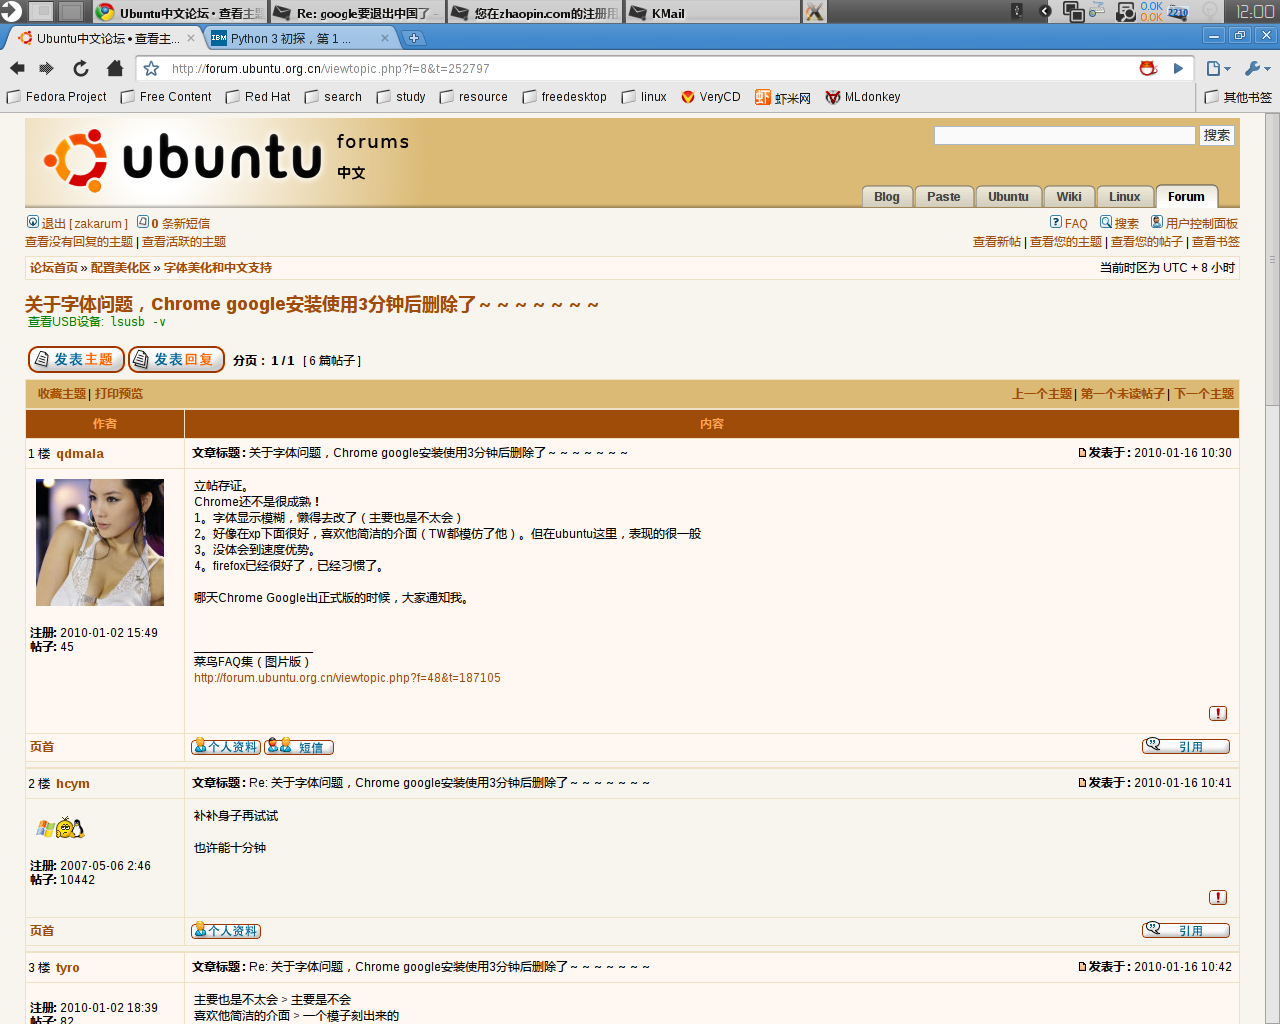Bookmark this page with the star icon
This screenshot has width=1280, height=1024.
(x=152, y=68)
